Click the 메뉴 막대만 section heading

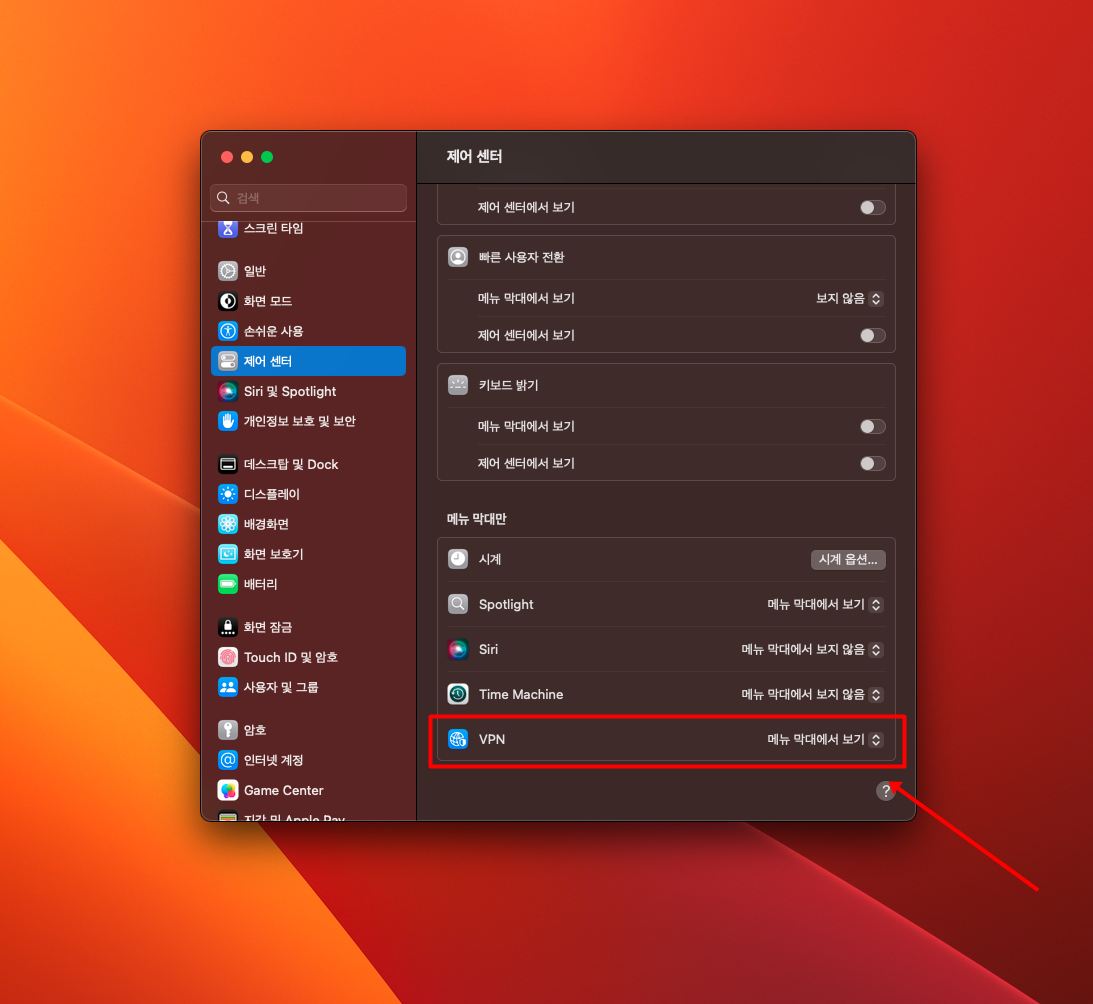[x=477, y=519]
